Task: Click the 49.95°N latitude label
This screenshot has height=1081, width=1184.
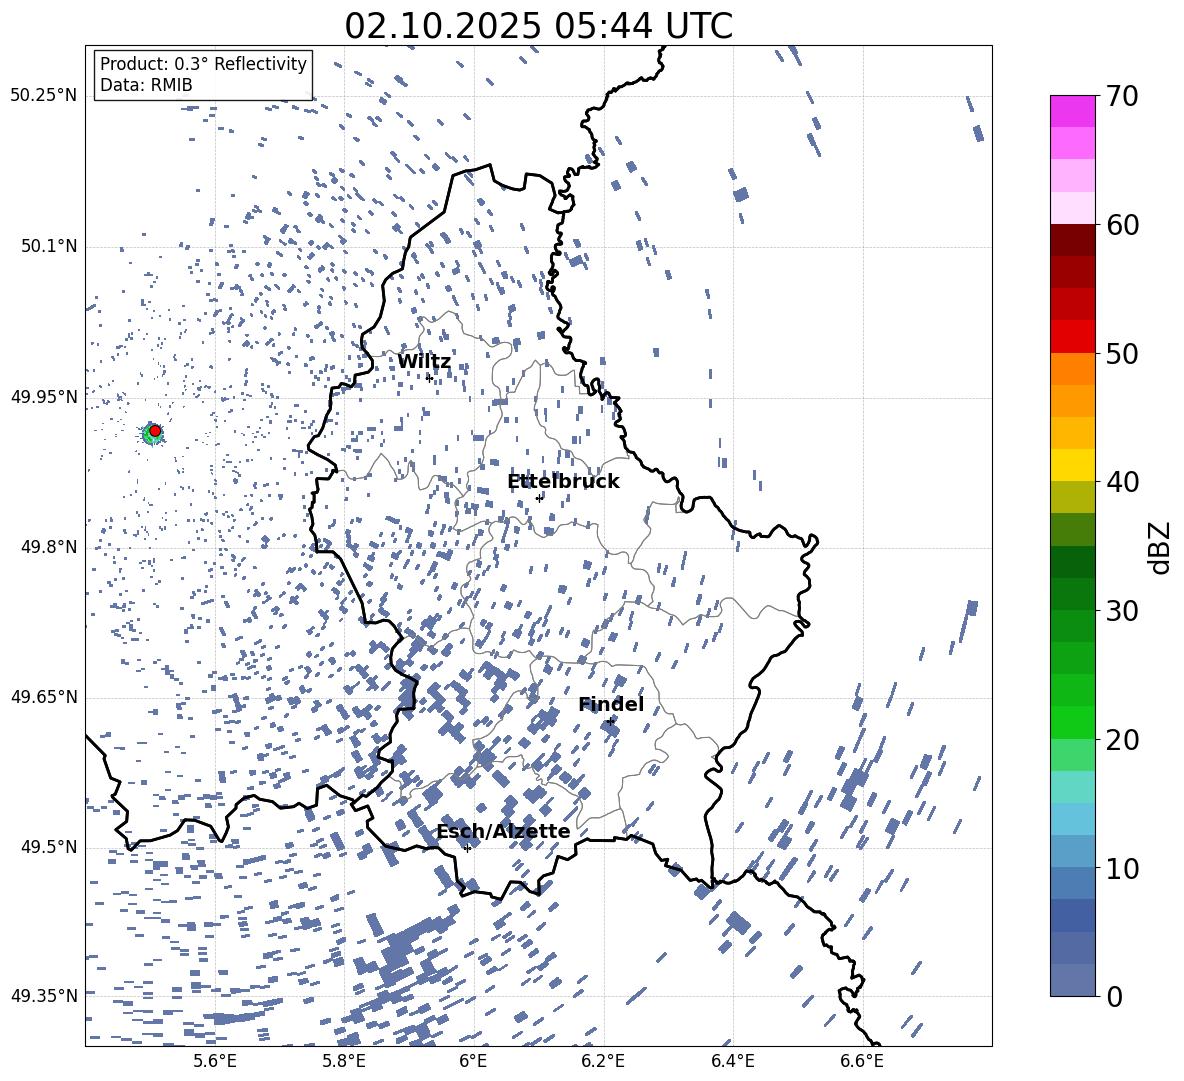Action: pyautogui.click(x=44, y=397)
